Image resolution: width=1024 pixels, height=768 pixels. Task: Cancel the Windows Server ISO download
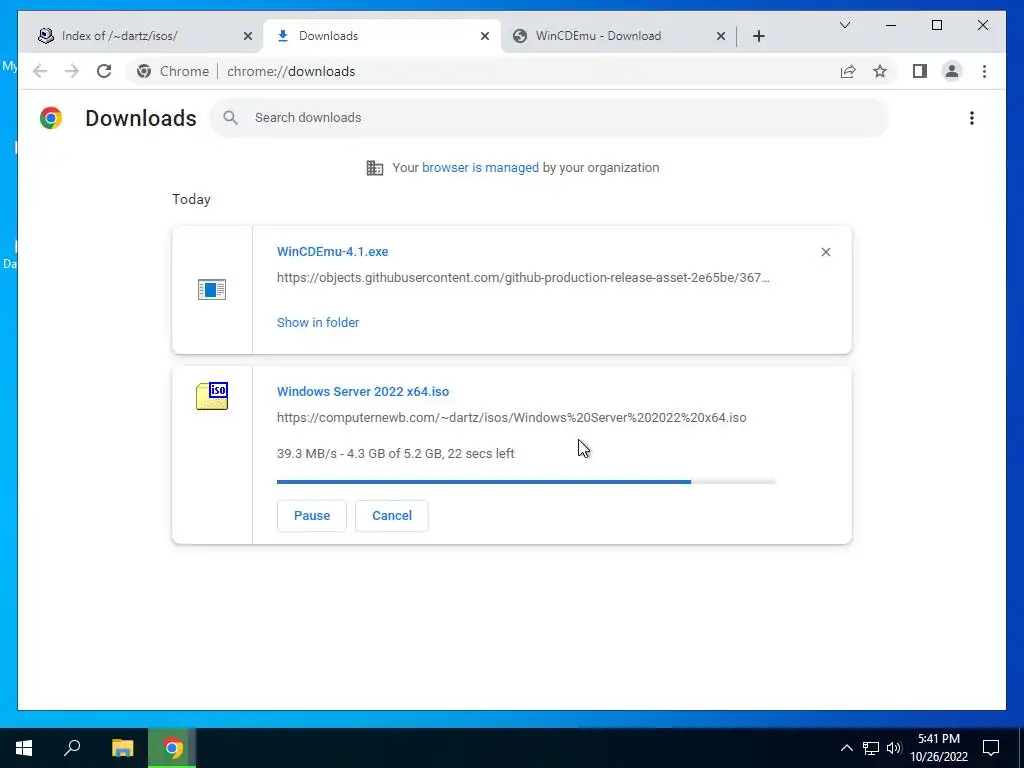coord(392,516)
